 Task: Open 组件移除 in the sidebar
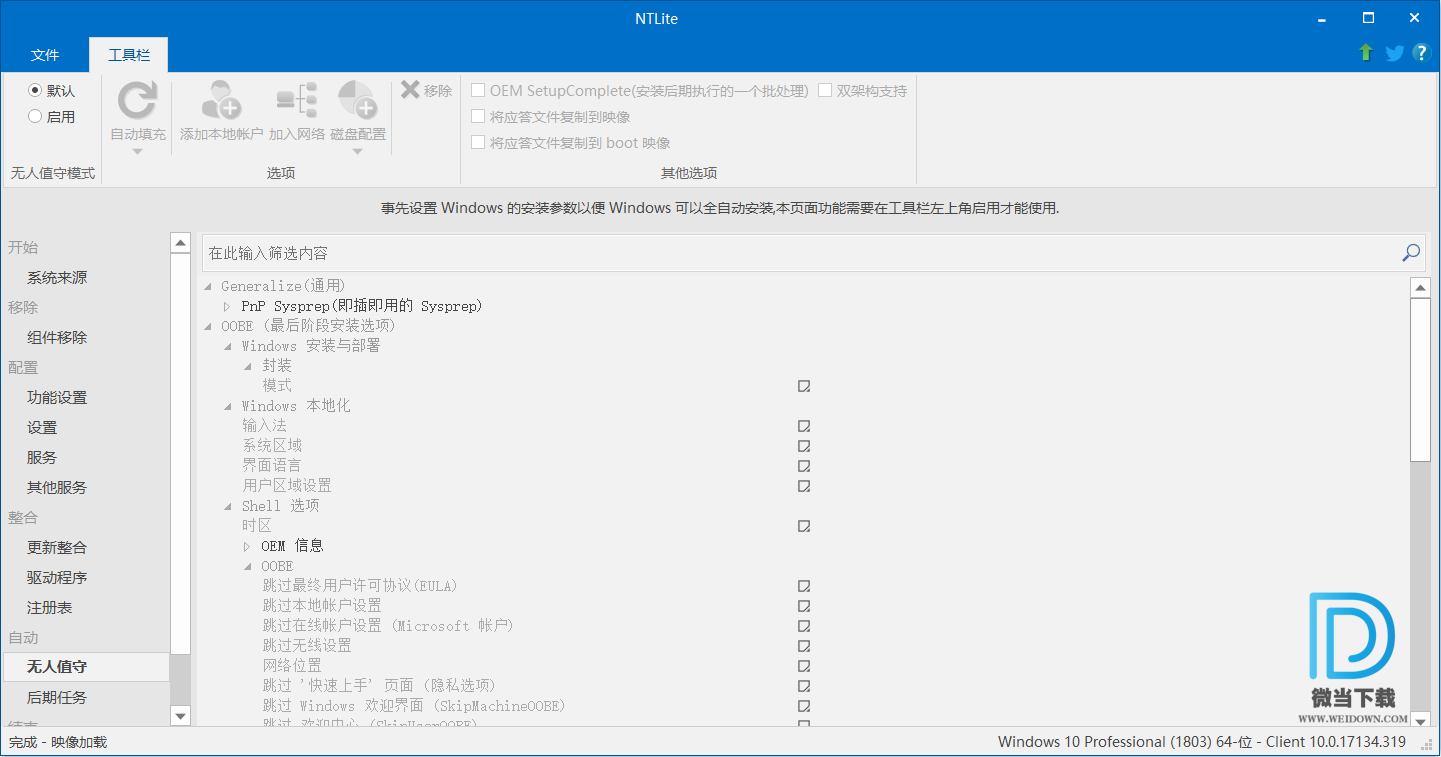tap(57, 337)
